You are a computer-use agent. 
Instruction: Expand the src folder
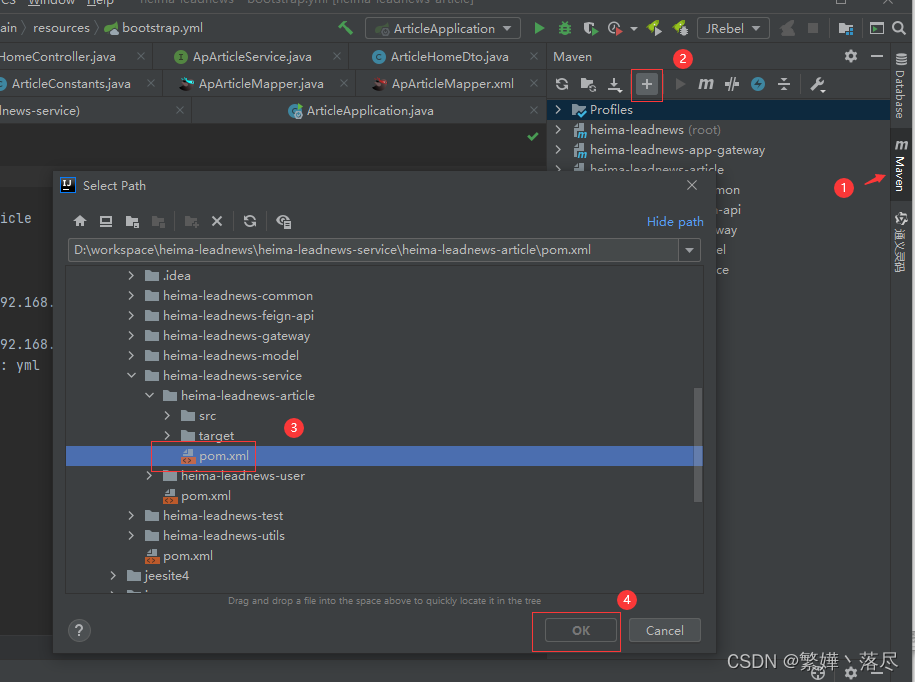click(167, 415)
